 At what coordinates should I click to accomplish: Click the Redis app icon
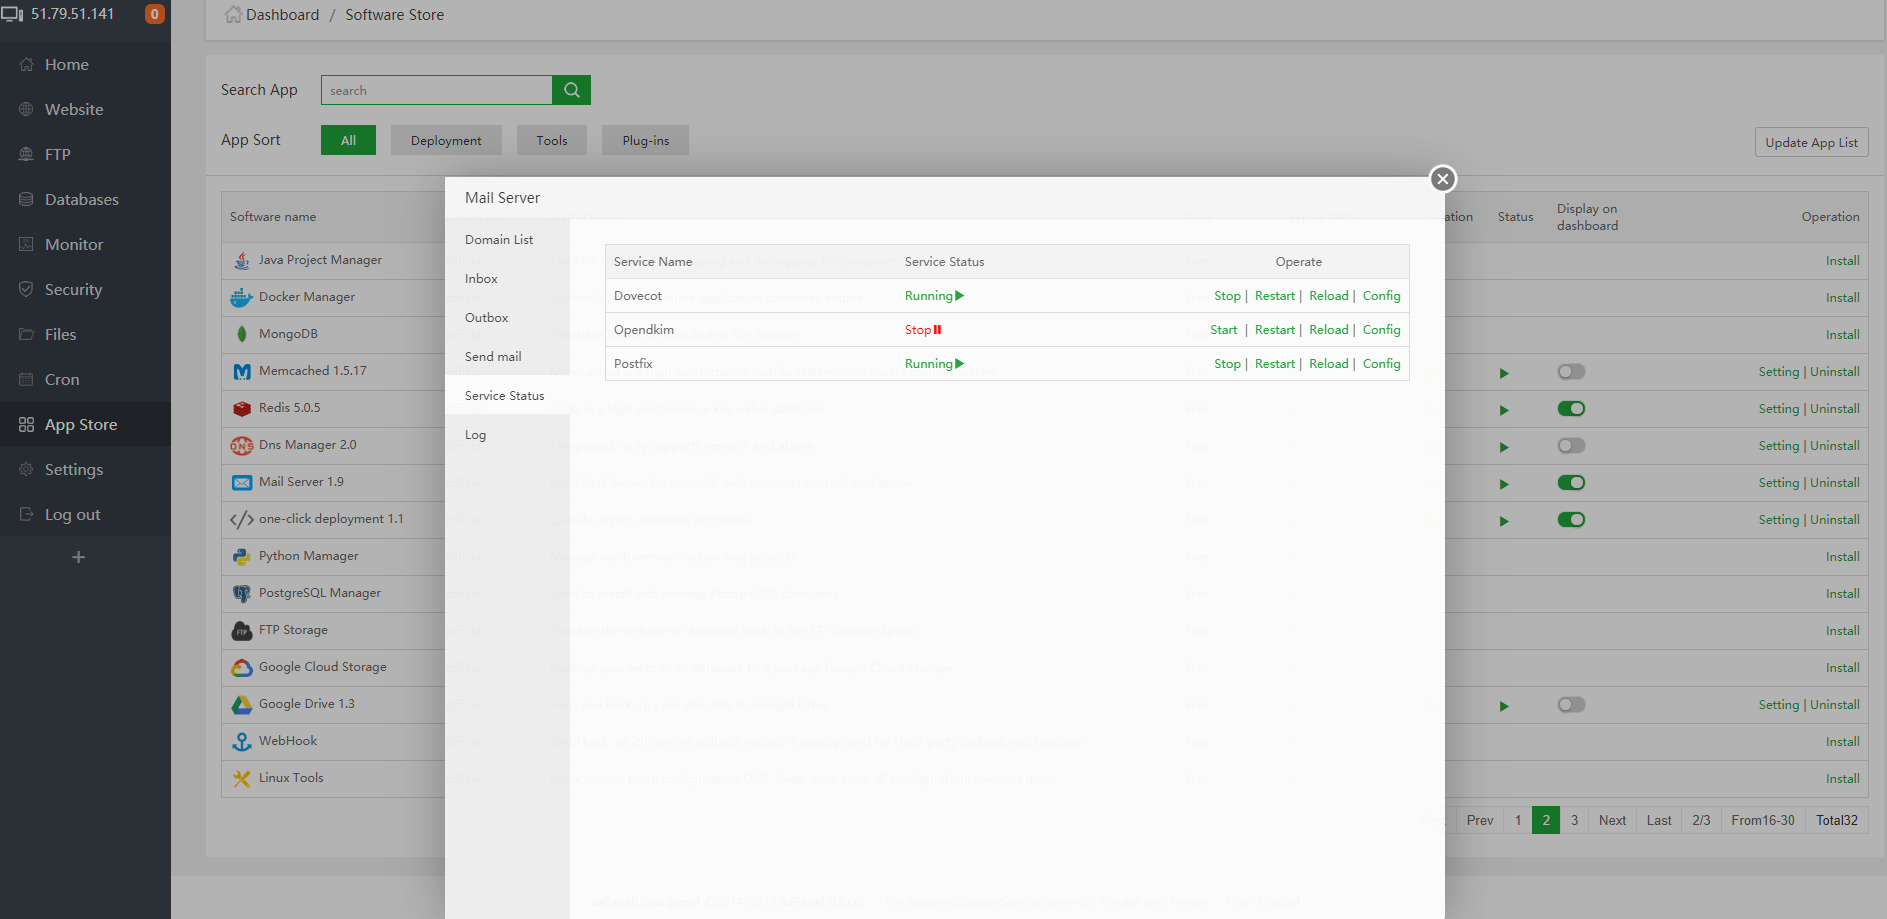click(x=241, y=409)
